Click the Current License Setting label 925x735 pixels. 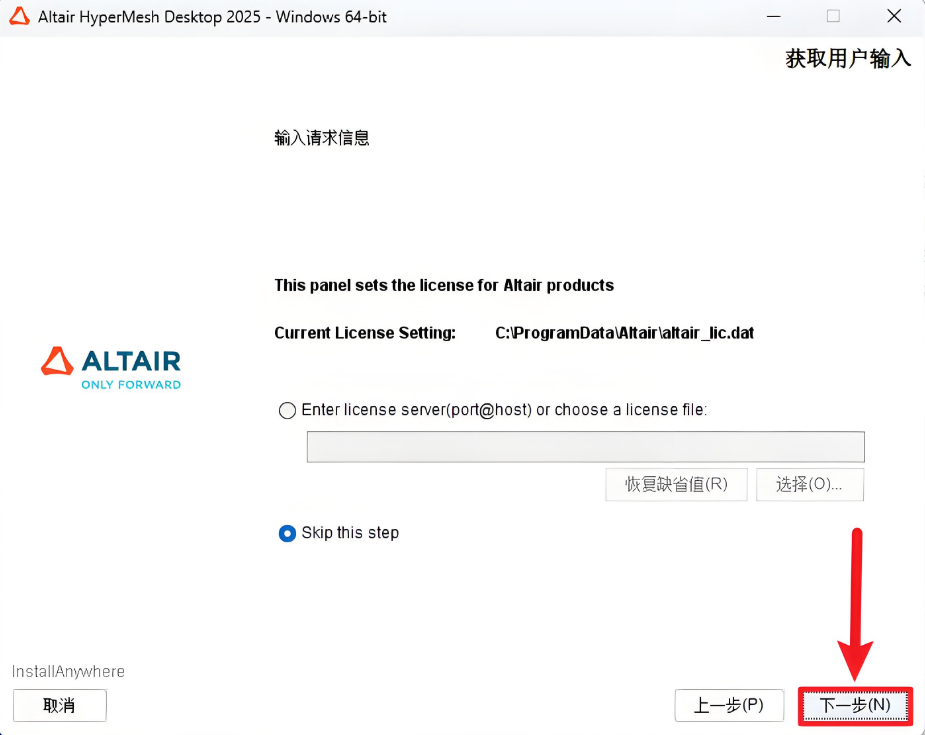pyautogui.click(x=365, y=333)
